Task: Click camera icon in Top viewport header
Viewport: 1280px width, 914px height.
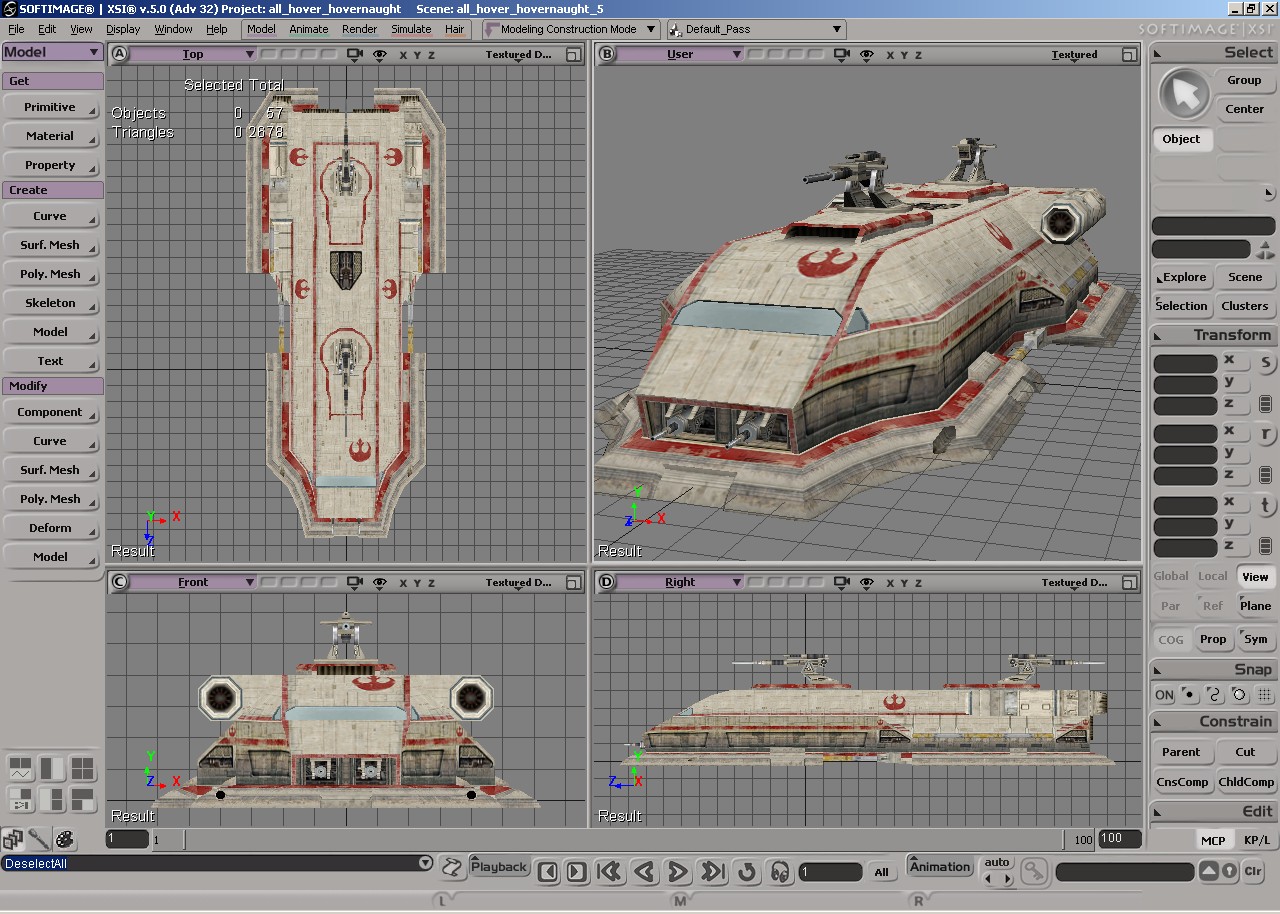Action: (x=356, y=54)
